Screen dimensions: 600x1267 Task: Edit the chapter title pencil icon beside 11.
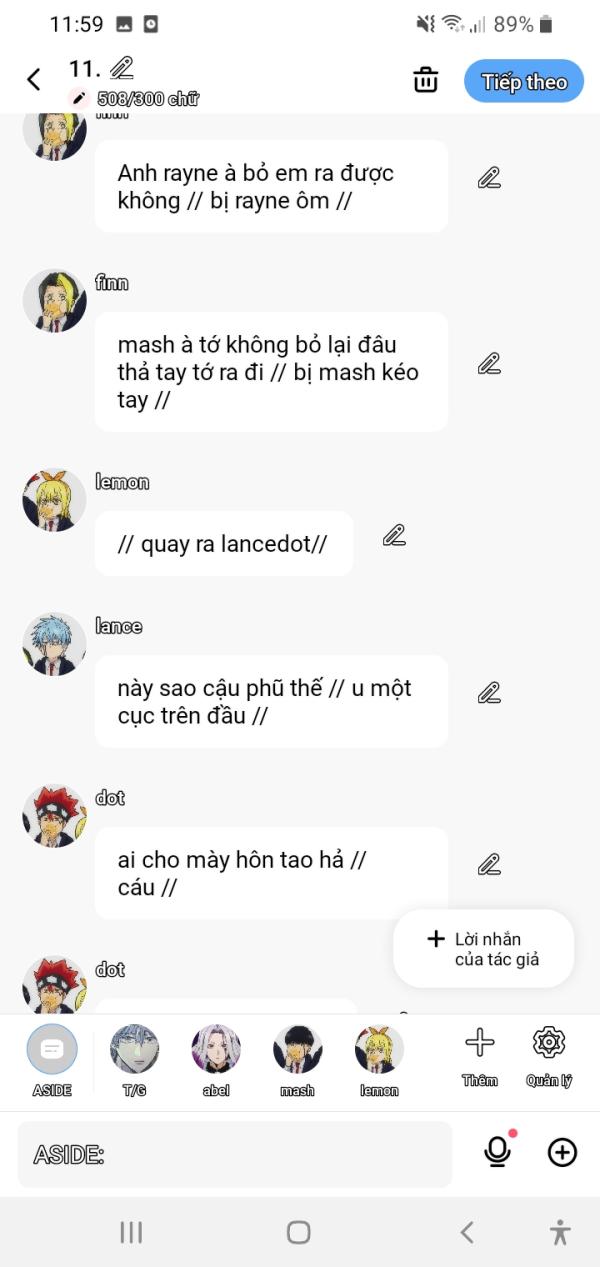click(x=122, y=69)
